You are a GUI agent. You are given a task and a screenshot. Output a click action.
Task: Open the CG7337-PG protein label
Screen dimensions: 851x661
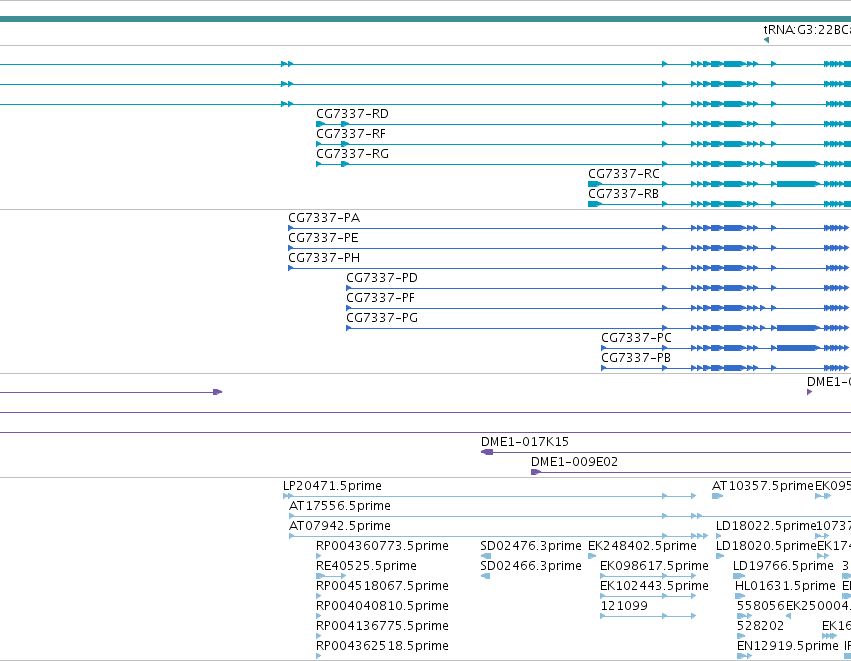[x=382, y=318]
